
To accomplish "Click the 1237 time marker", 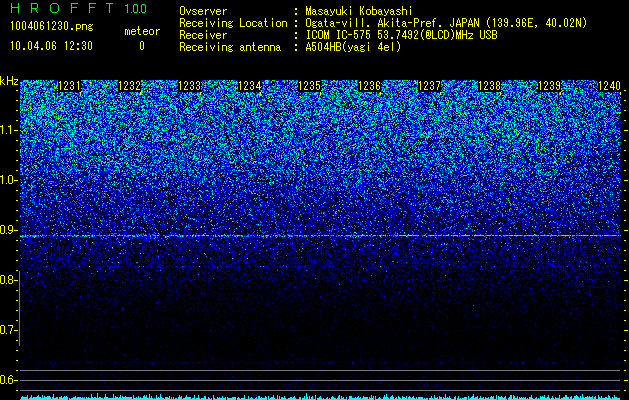I will pyautogui.click(x=429, y=86).
